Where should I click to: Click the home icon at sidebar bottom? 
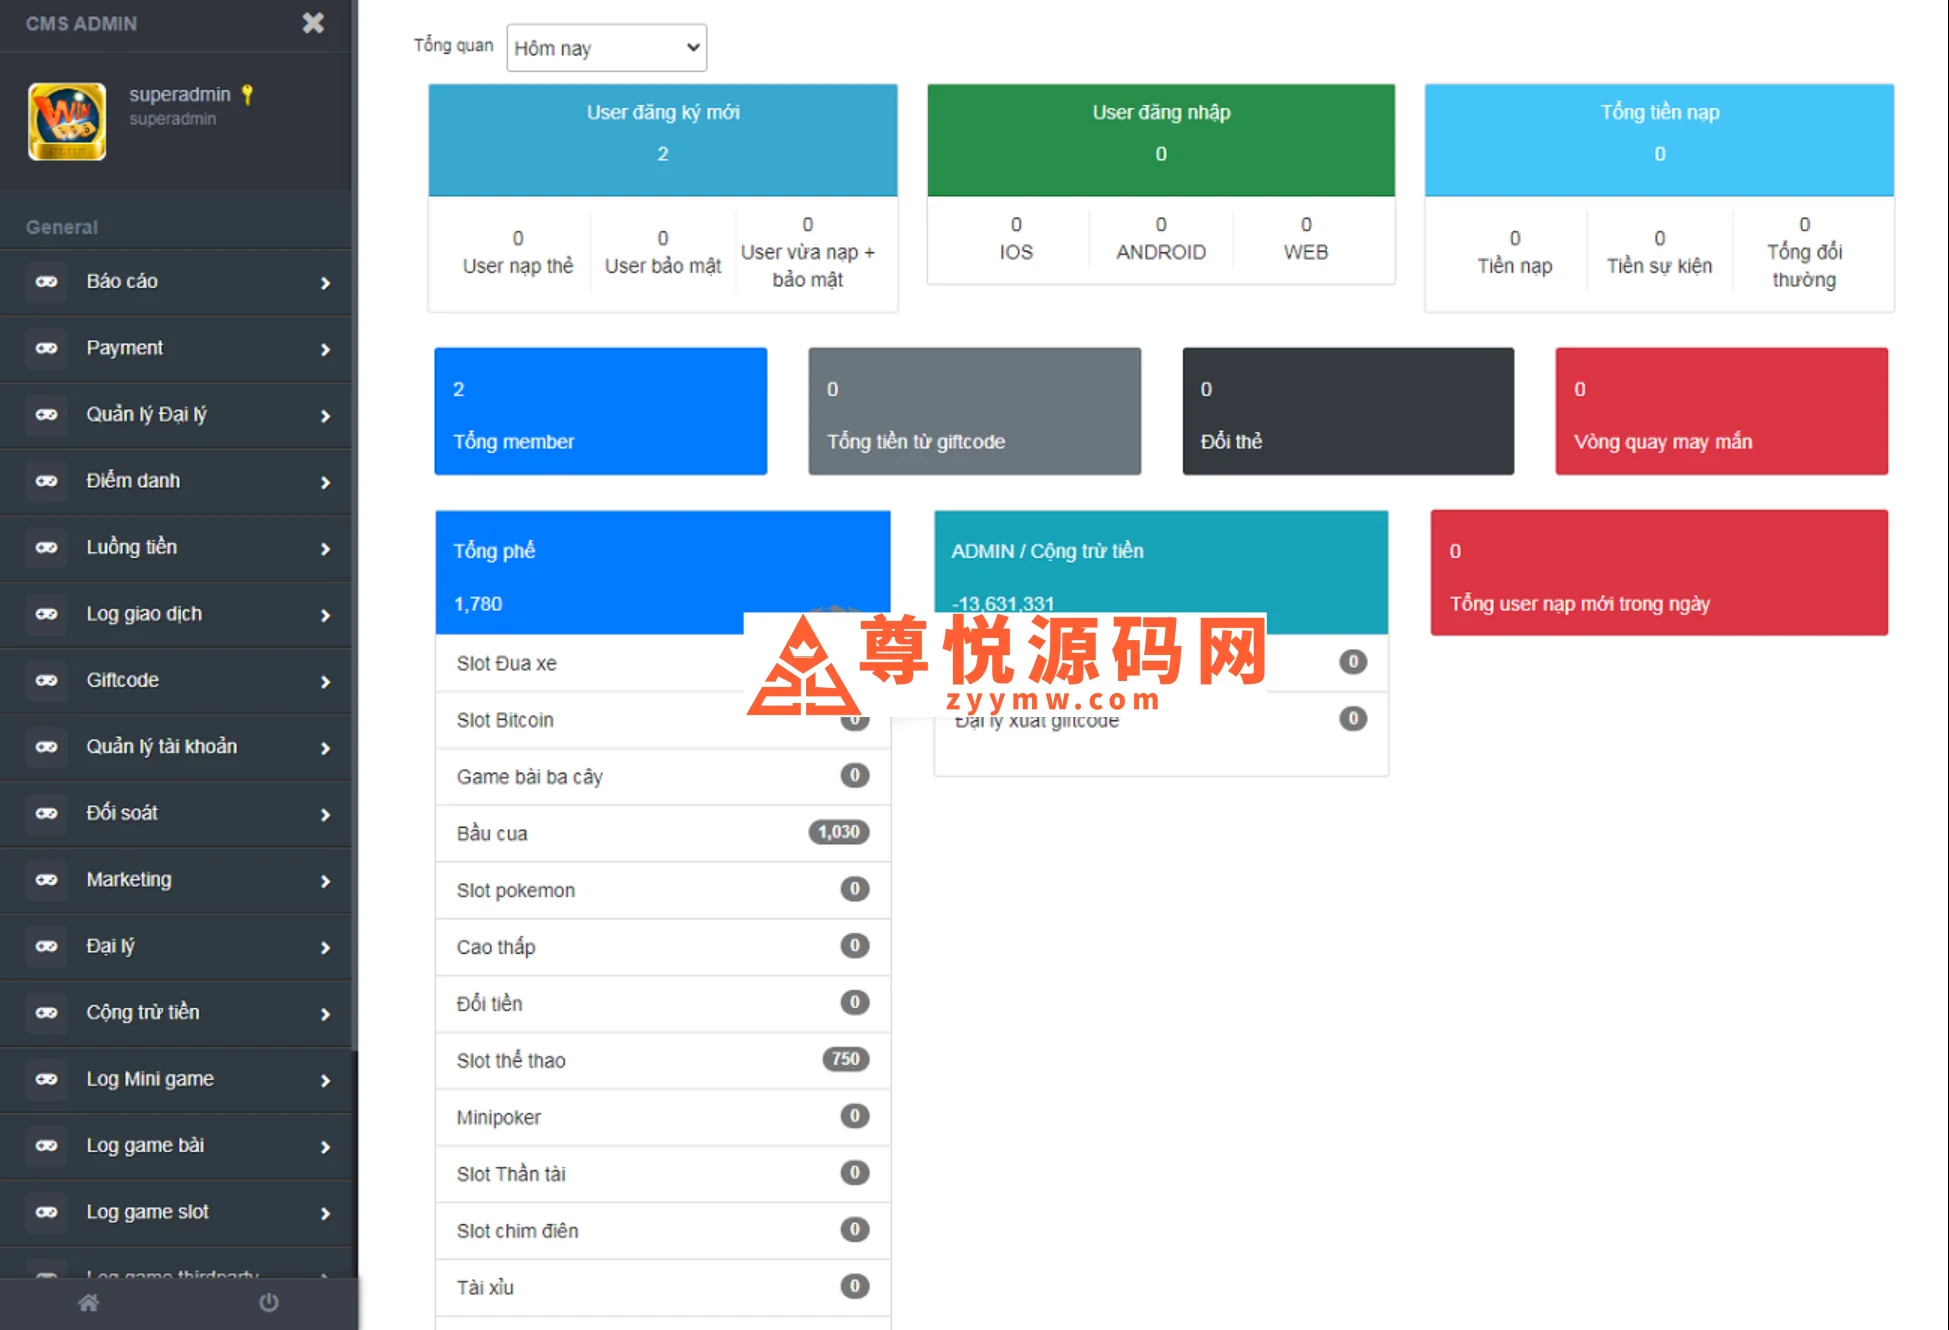pos(89,1302)
